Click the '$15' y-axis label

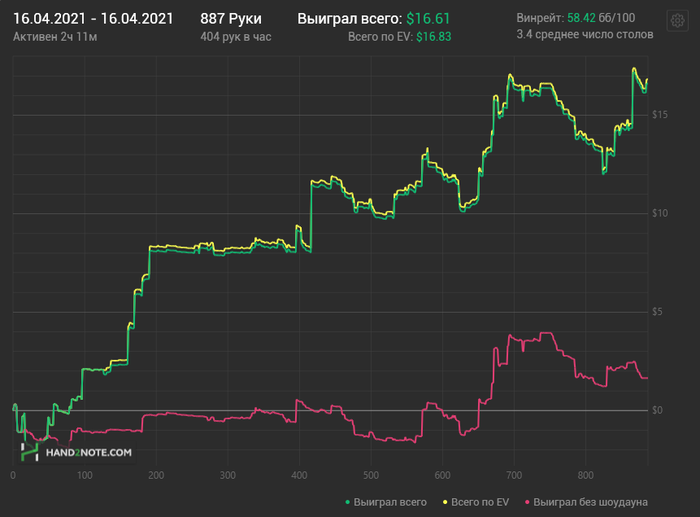[660, 115]
